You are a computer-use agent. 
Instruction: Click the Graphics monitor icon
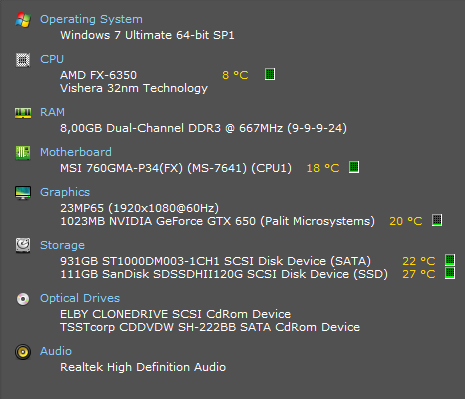(23, 193)
